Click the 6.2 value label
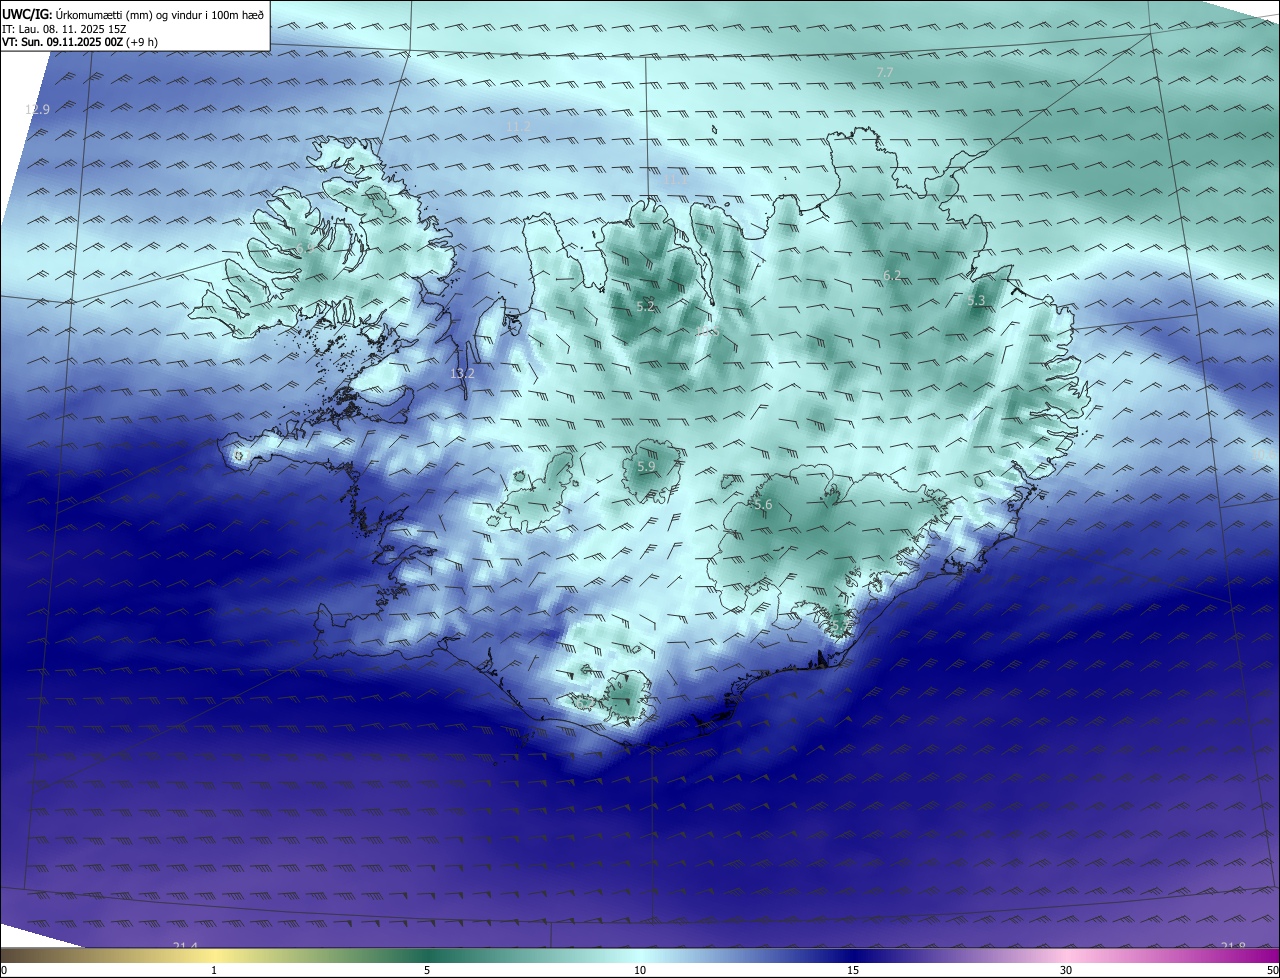 (892, 275)
